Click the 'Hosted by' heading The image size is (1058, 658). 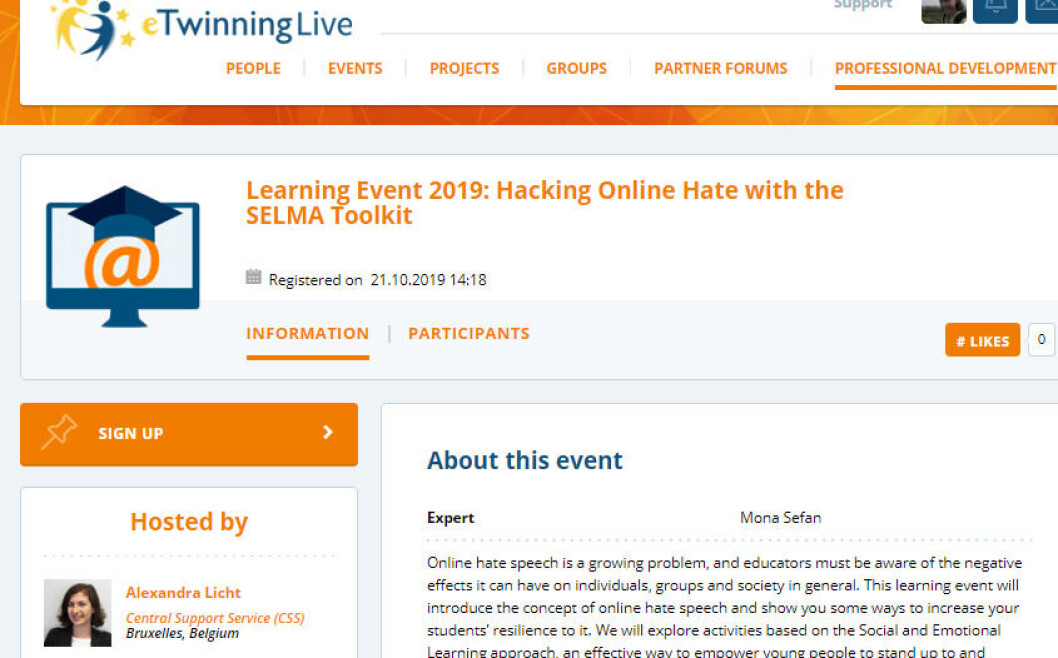pyautogui.click(x=189, y=522)
